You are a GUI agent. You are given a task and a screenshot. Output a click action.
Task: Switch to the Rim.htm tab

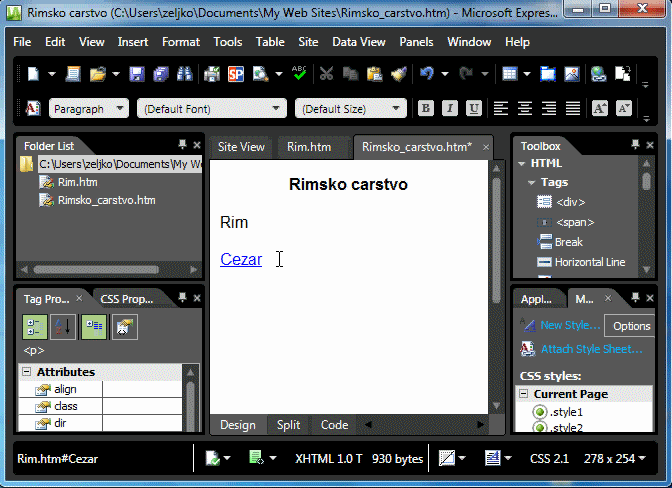click(x=308, y=147)
